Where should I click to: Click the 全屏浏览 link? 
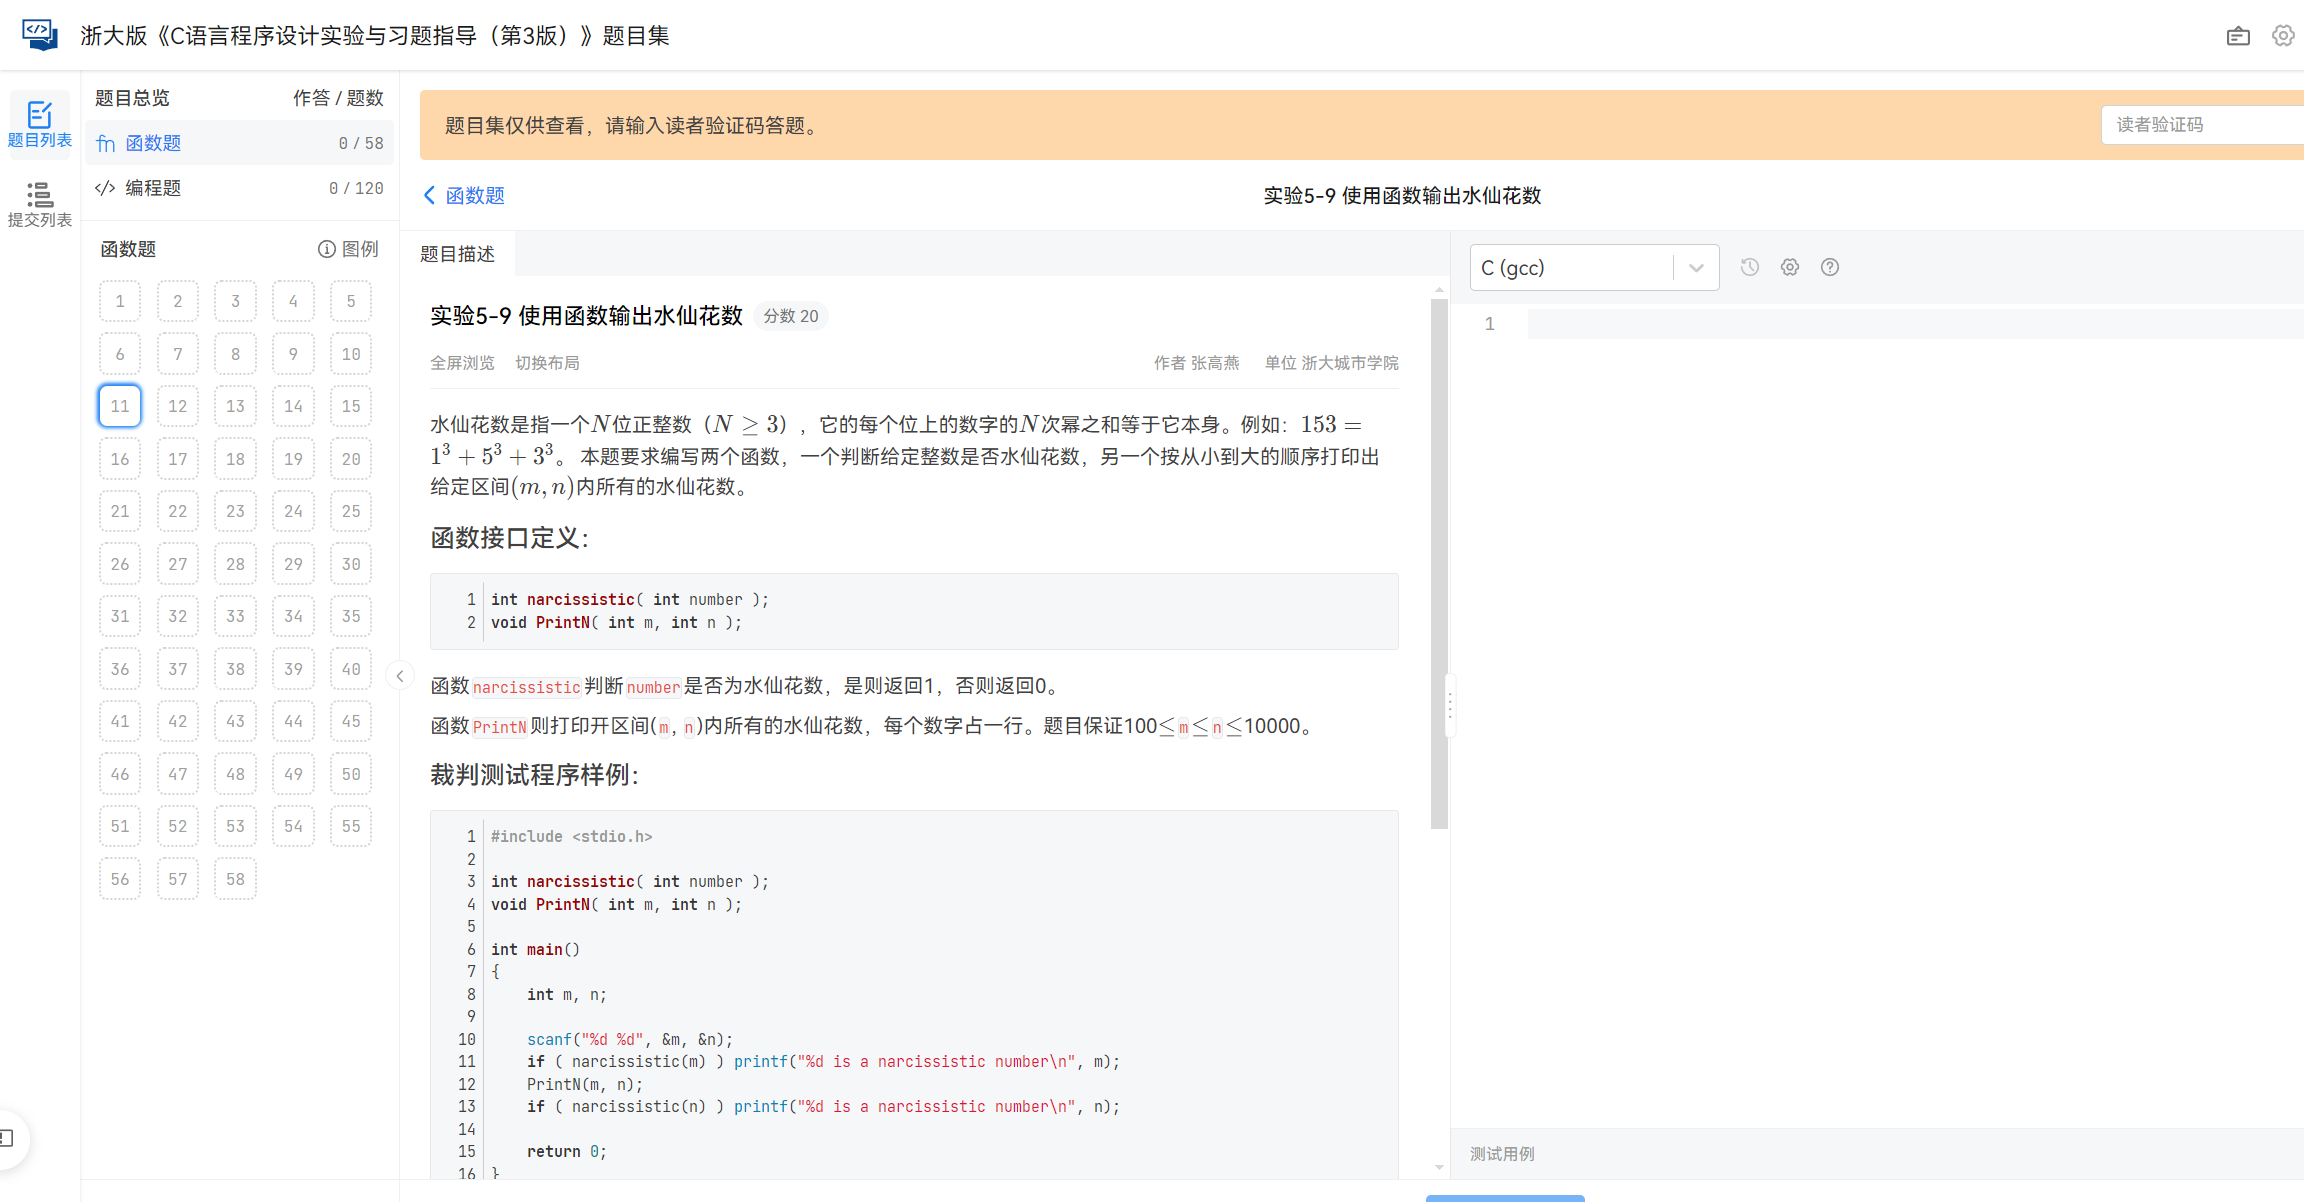pyautogui.click(x=462, y=363)
